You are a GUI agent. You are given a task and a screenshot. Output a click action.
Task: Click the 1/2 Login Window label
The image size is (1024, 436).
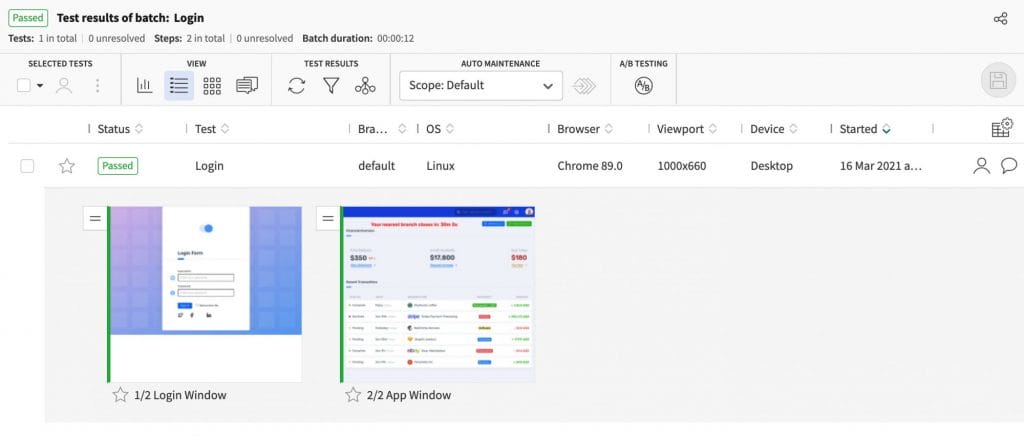[180, 395]
